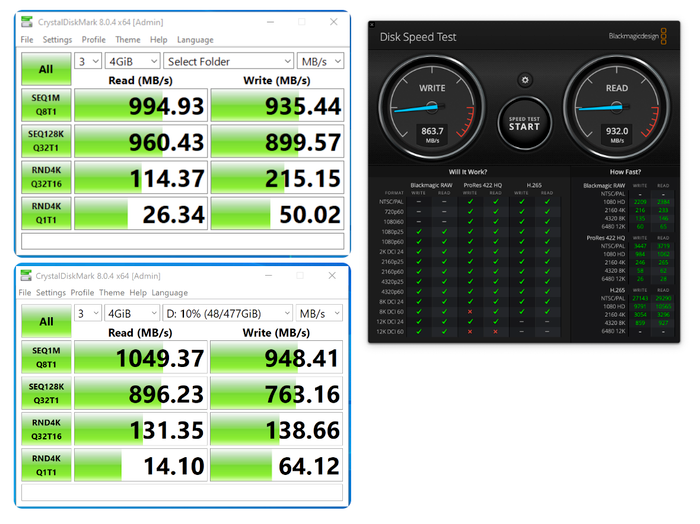Click the 763.16 write result in bottom window
Viewport: 700px width, 524px height.
[276, 393]
